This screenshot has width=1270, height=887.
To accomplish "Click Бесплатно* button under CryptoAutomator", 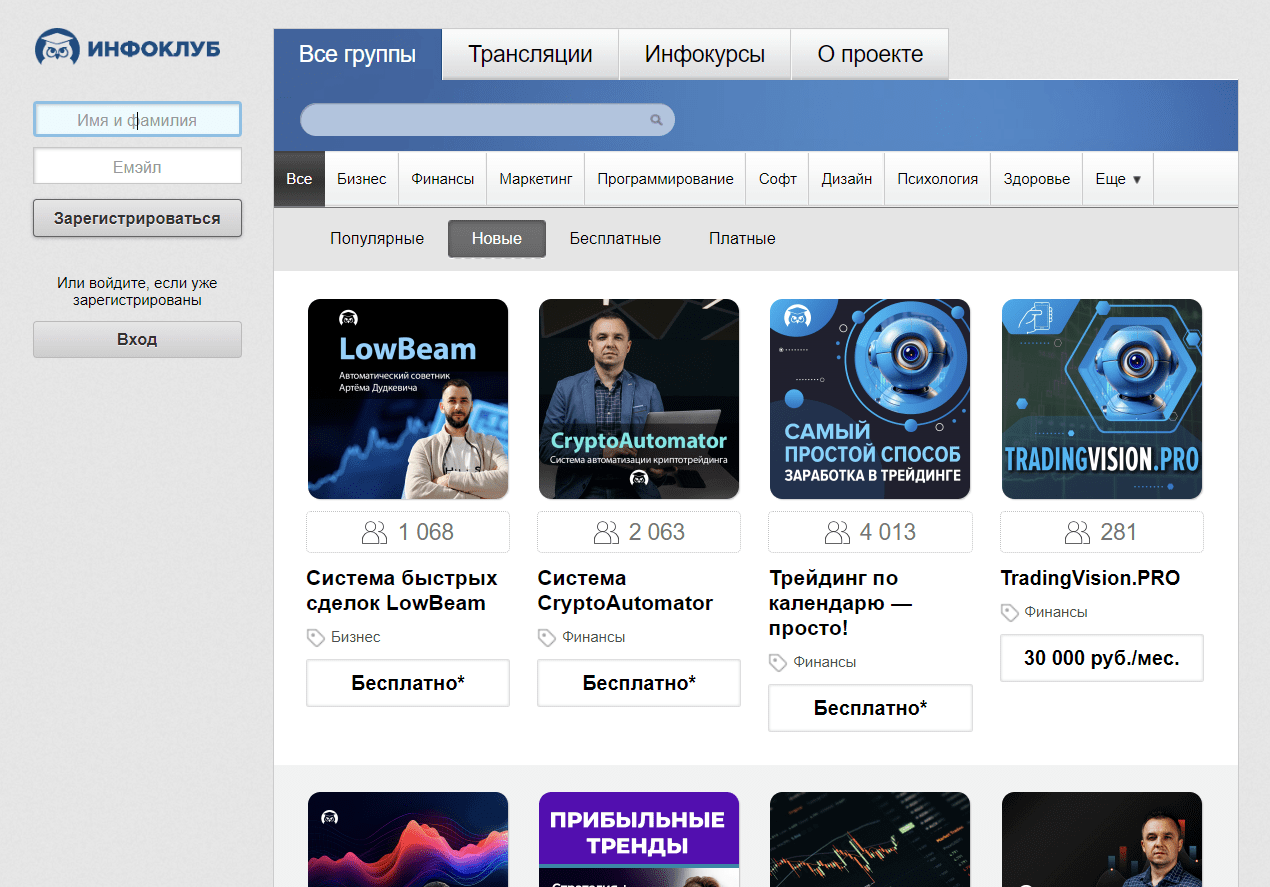I will coord(639,683).
